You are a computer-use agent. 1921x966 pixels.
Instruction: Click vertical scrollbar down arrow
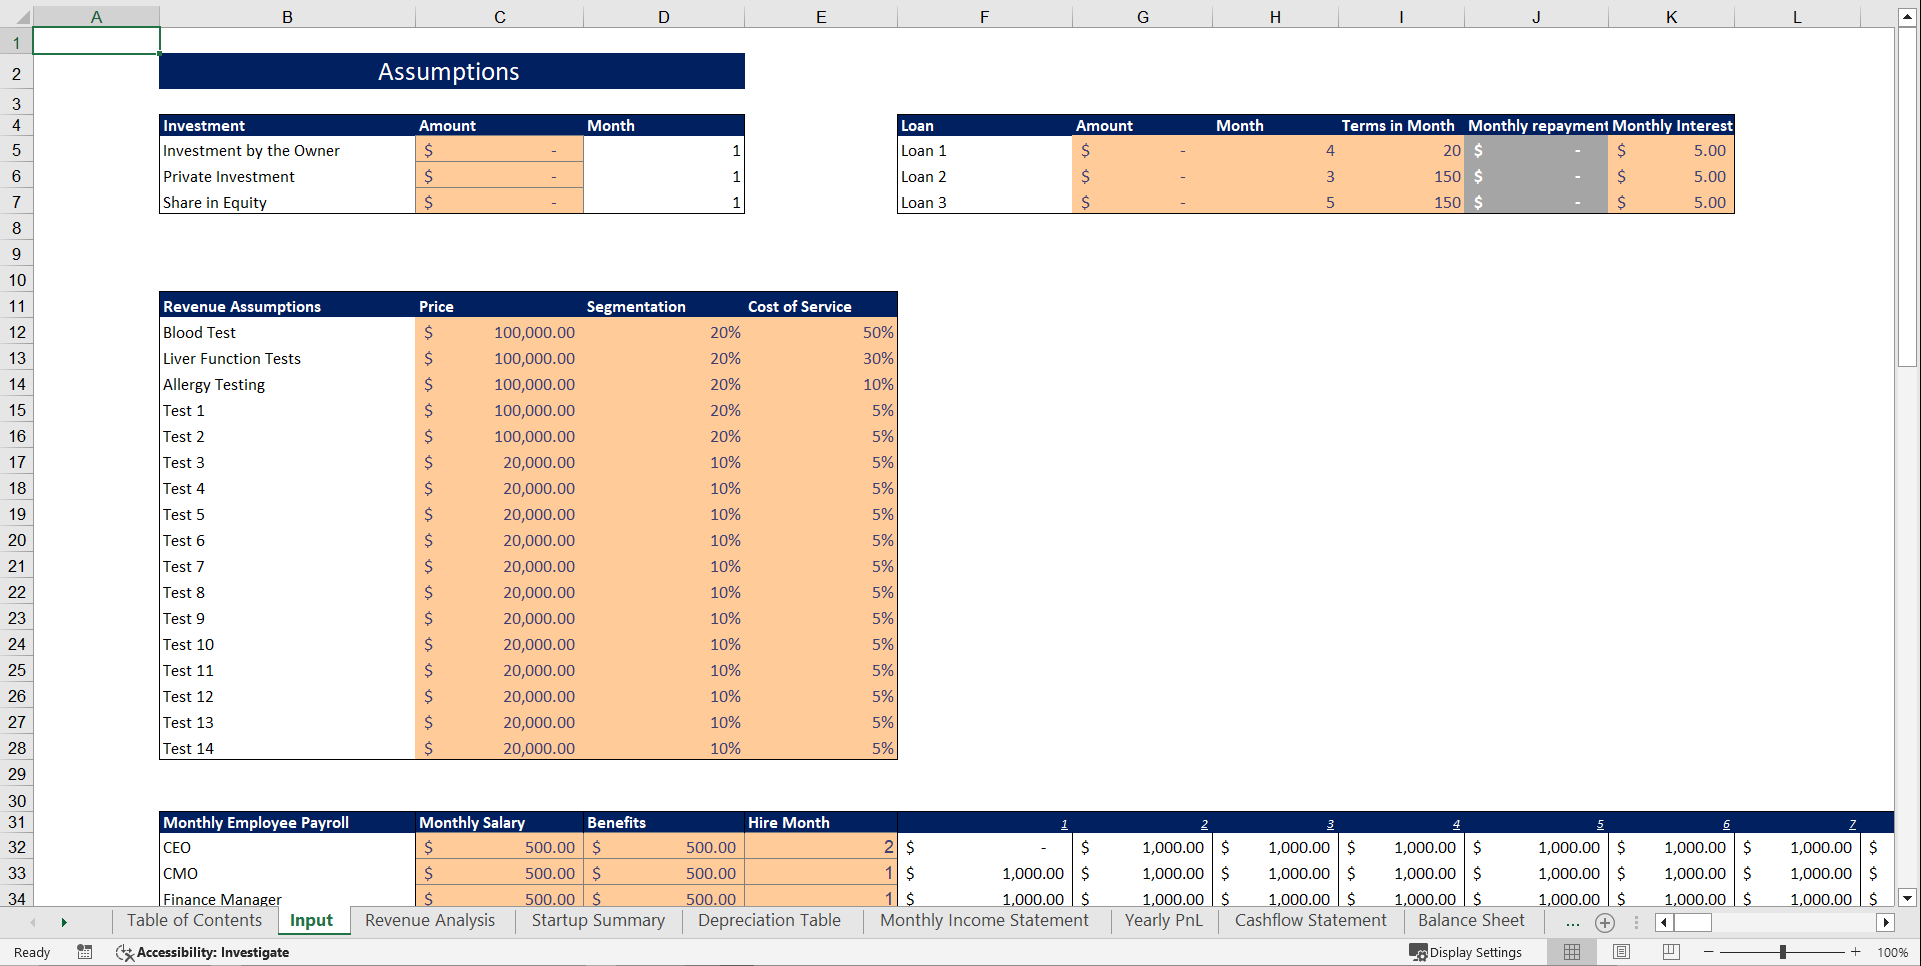[x=1907, y=898]
